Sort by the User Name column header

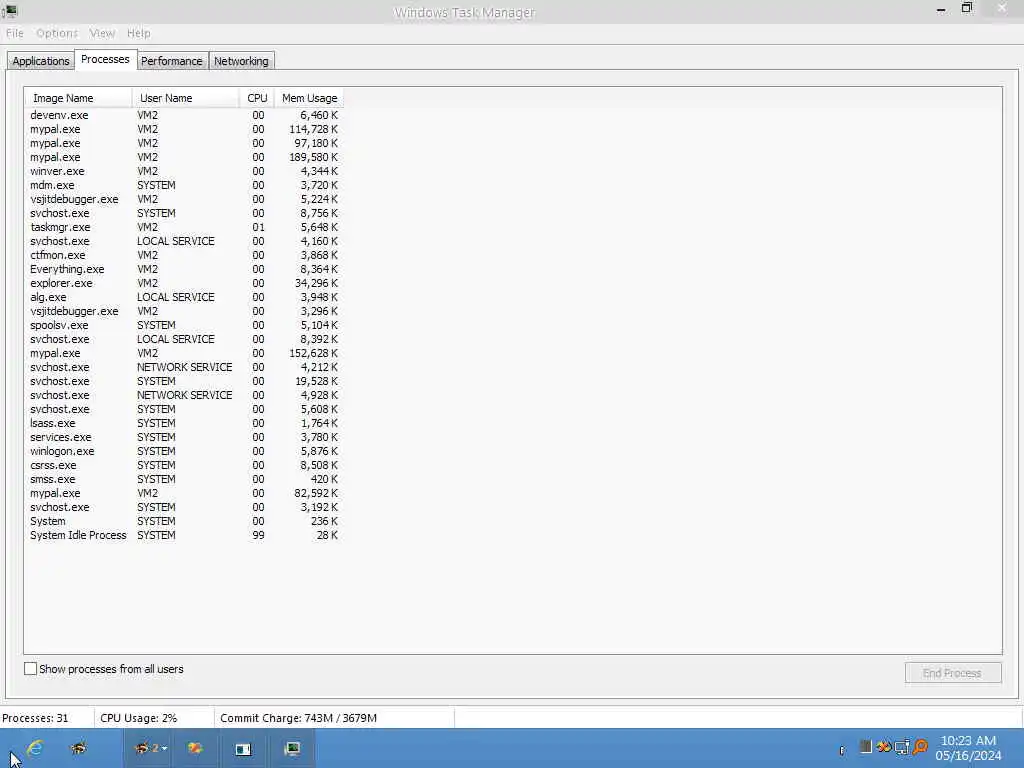point(185,98)
